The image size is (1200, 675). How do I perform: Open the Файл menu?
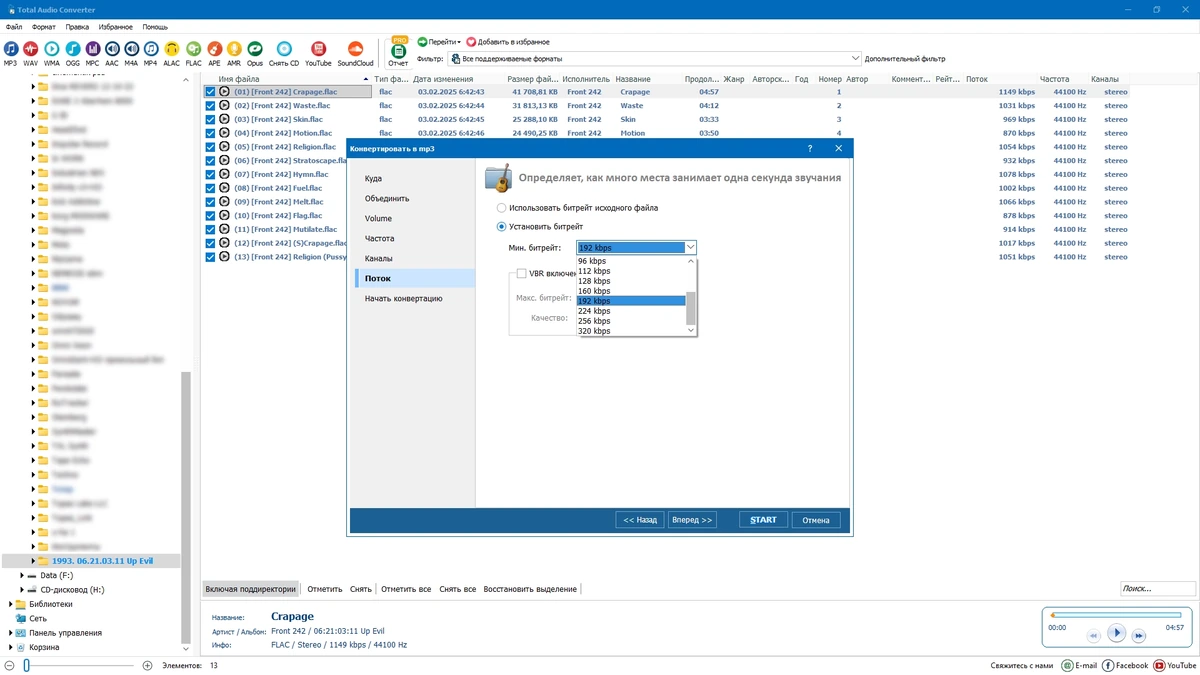tap(13, 27)
